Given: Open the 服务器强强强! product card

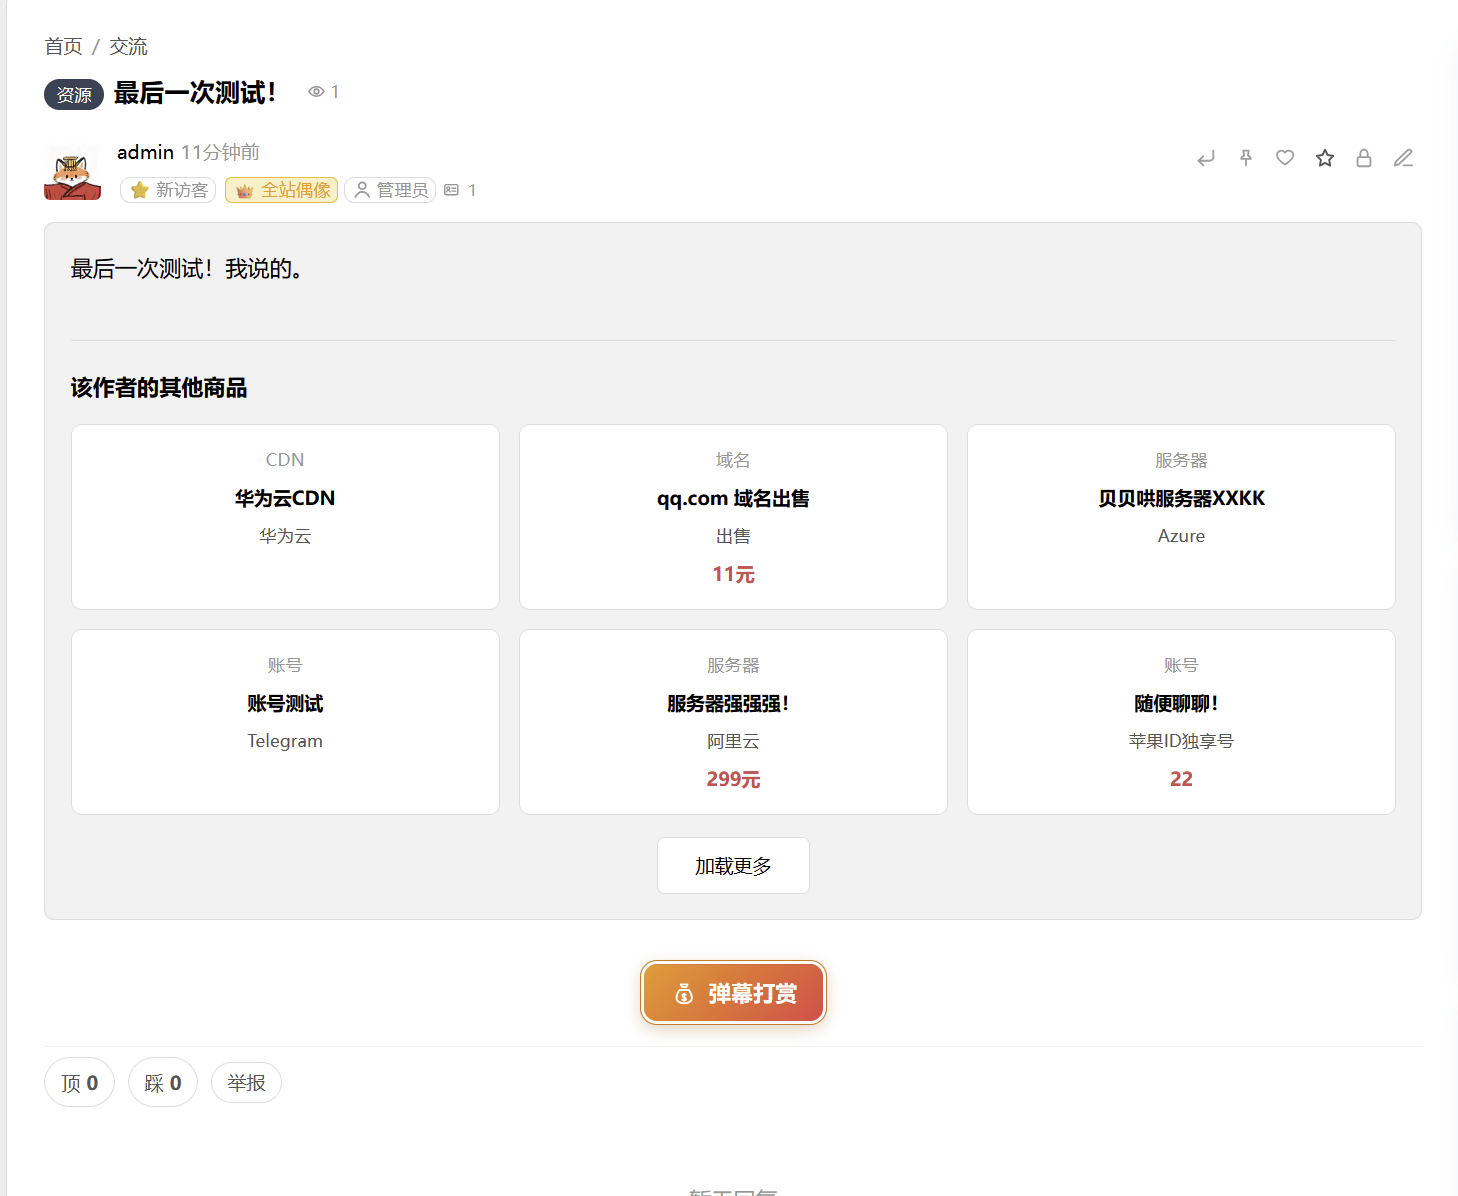Looking at the screenshot, I should pos(733,722).
